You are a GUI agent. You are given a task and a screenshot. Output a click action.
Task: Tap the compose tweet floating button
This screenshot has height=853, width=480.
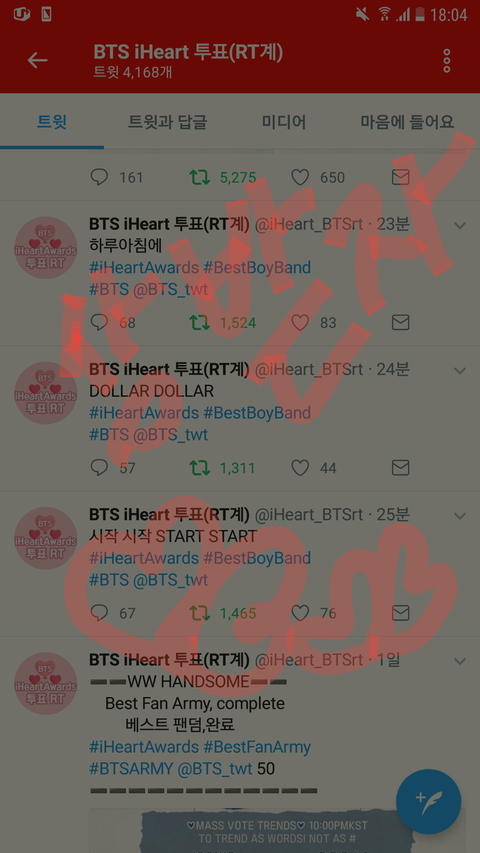coord(428,801)
